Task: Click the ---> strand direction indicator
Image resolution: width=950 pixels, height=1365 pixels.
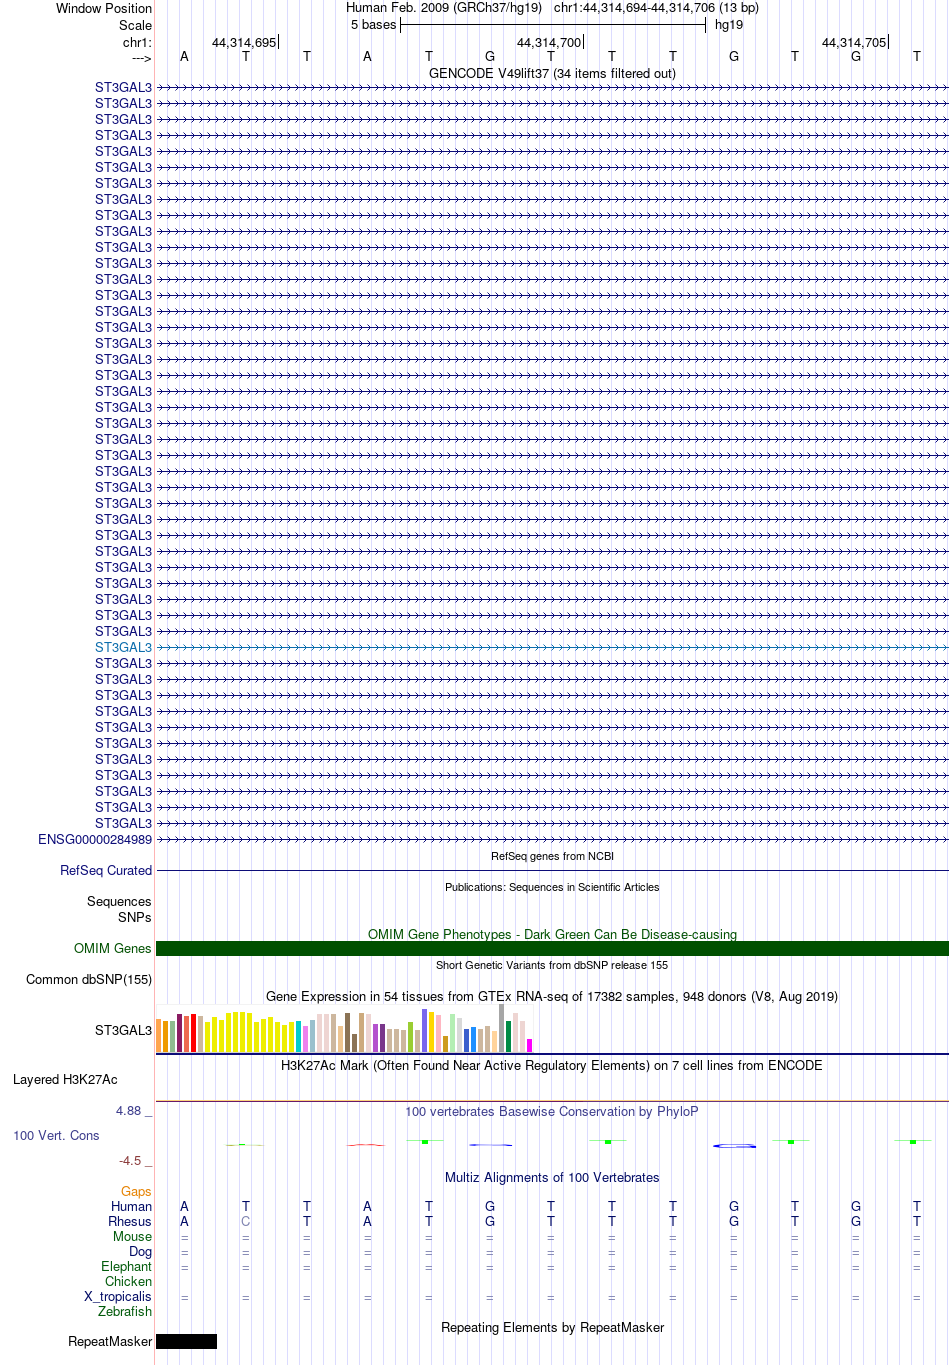Action: [141, 58]
